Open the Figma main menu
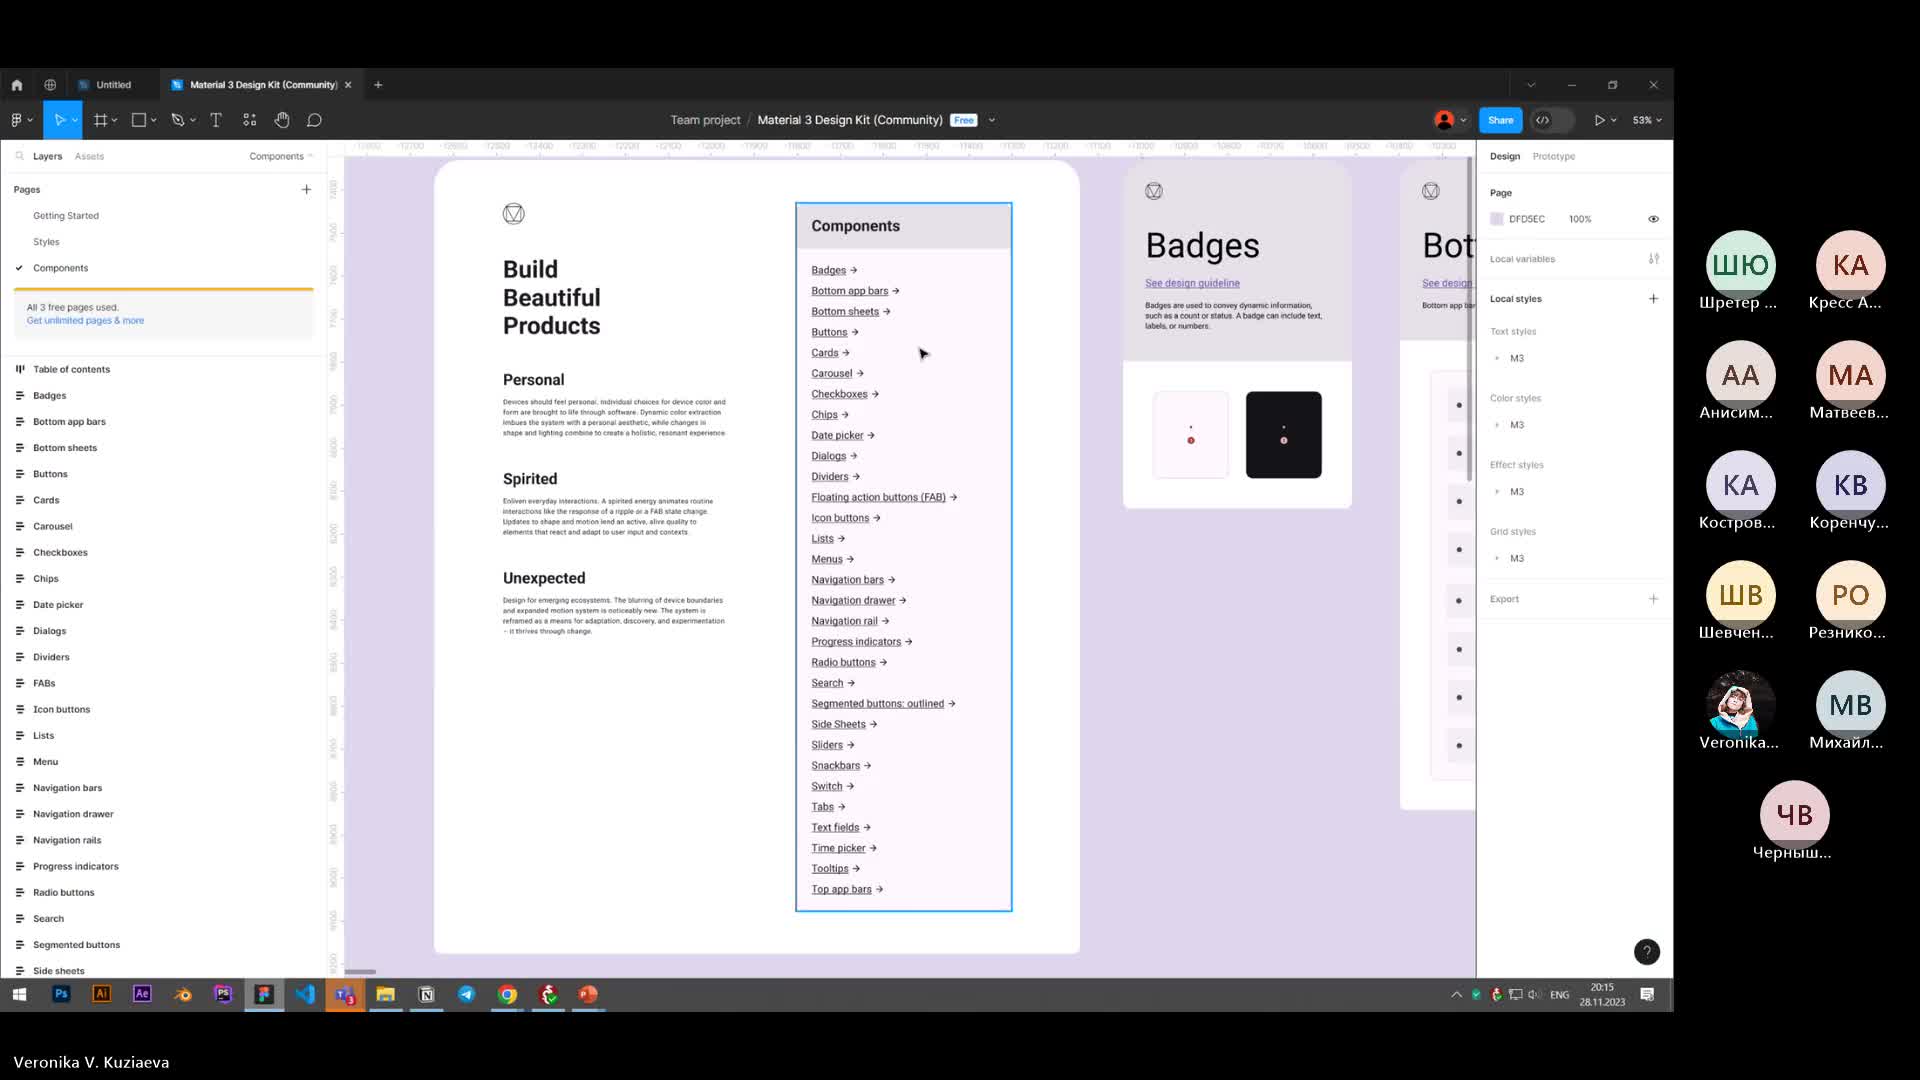1920x1080 pixels. (20, 120)
